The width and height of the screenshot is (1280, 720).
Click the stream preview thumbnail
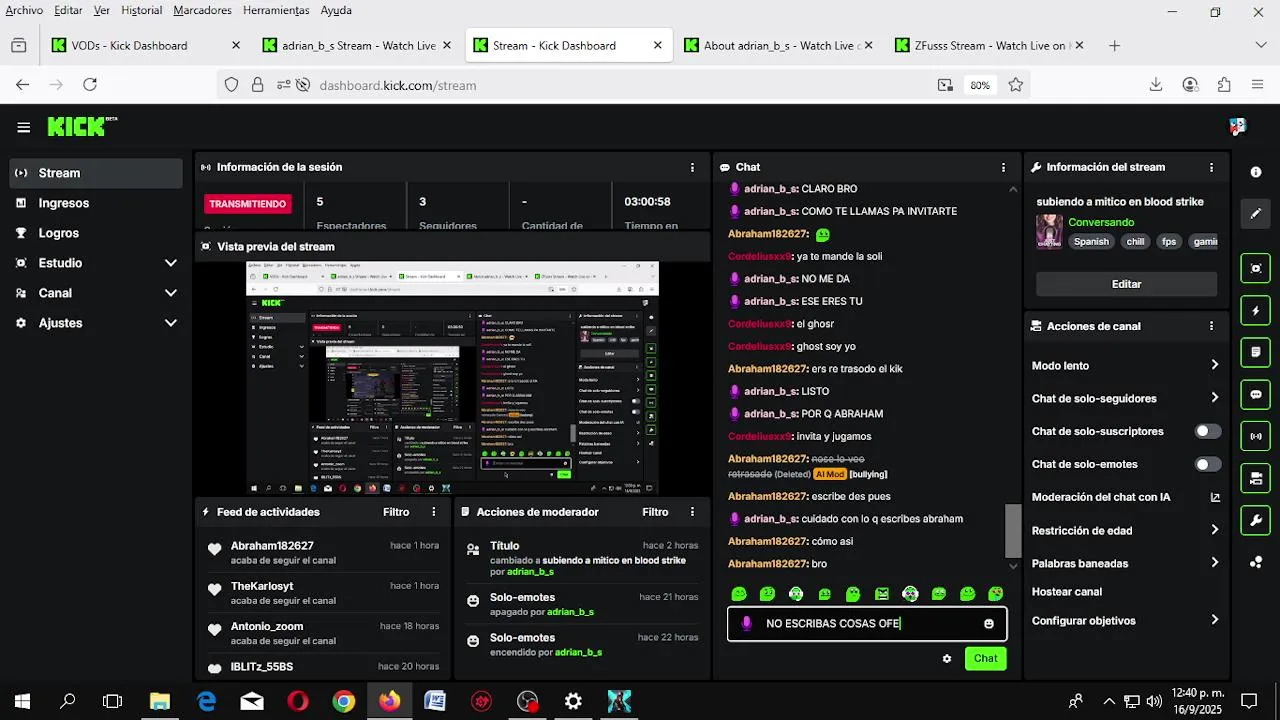pyautogui.click(x=452, y=378)
